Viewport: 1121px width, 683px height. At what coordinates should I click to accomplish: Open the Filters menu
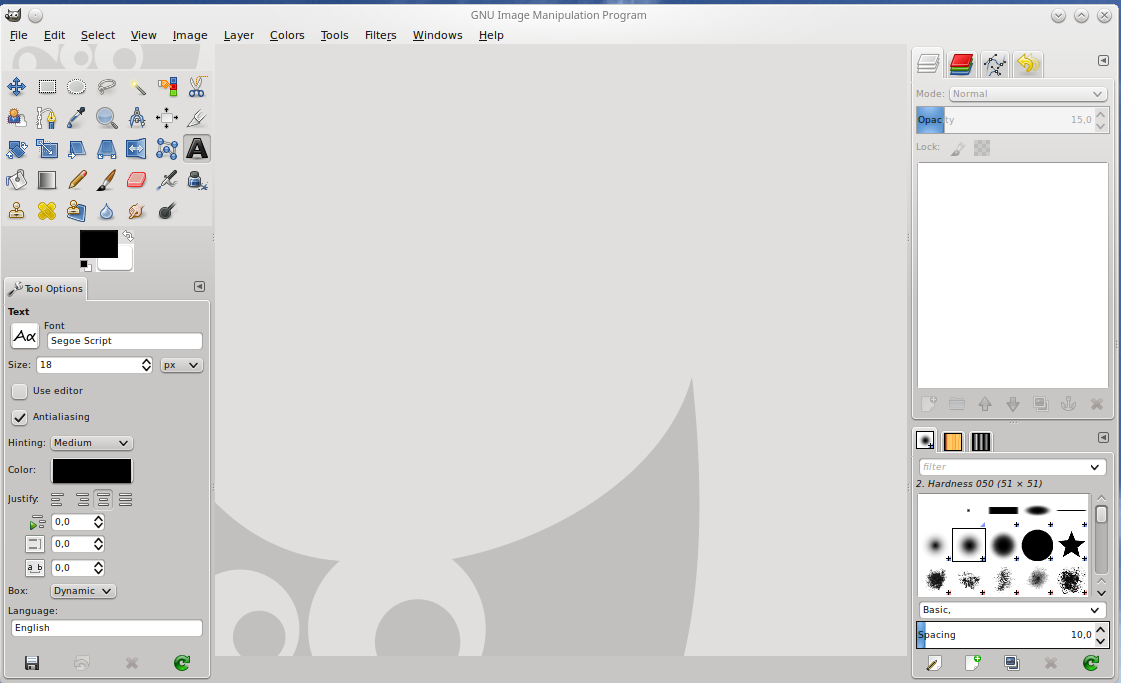pyautogui.click(x=380, y=35)
